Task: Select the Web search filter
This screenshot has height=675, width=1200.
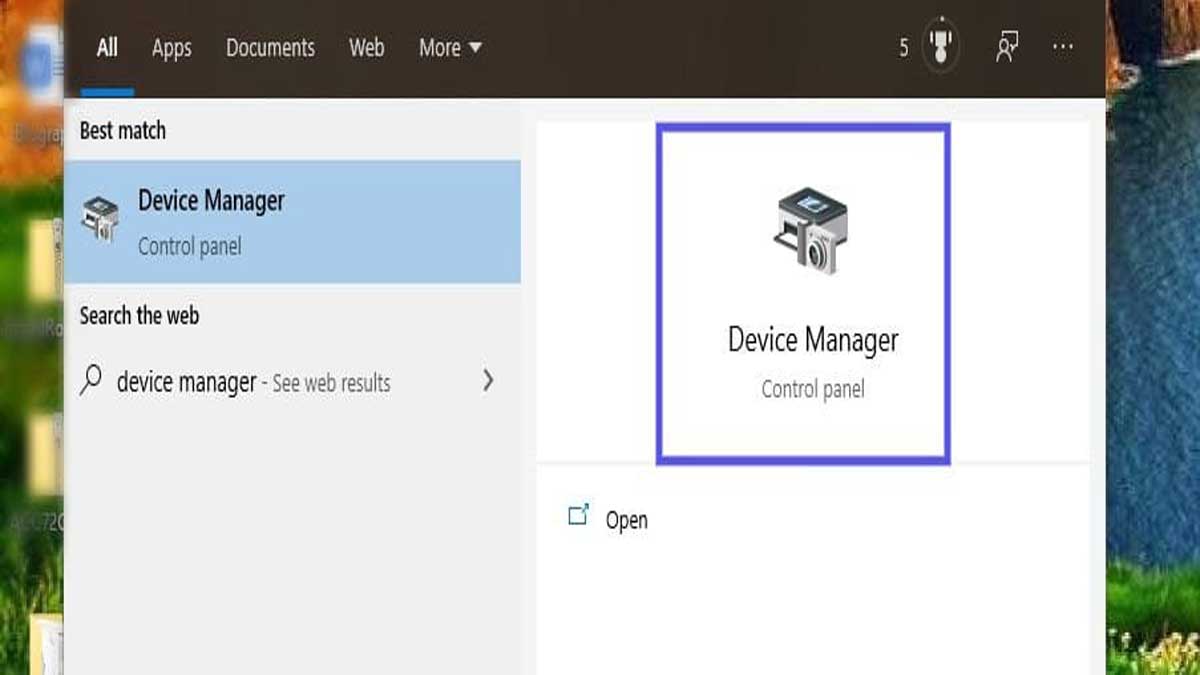Action: (366, 47)
